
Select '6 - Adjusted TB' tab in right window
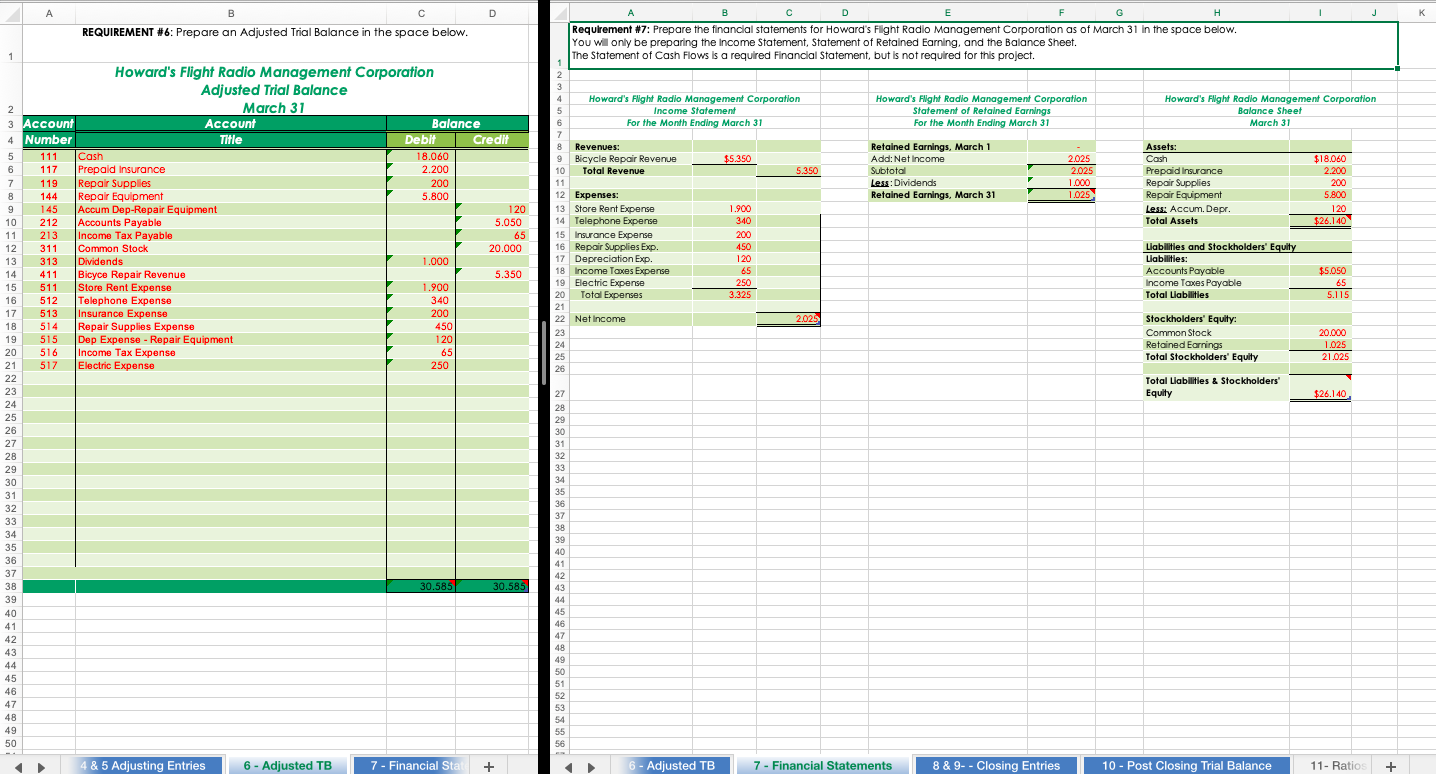click(671, 766)
